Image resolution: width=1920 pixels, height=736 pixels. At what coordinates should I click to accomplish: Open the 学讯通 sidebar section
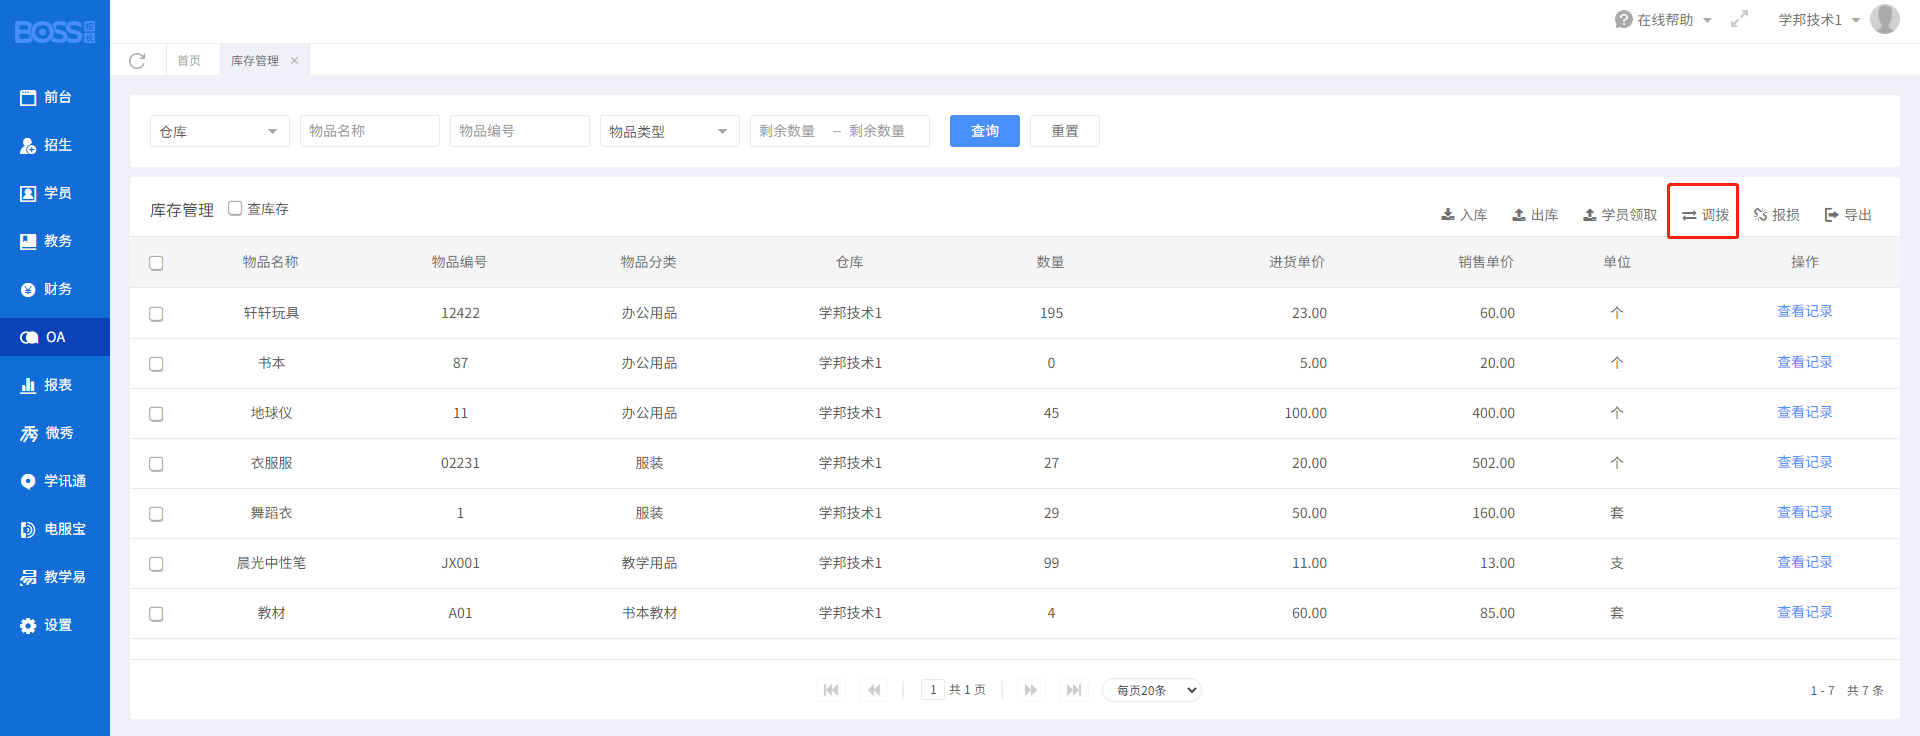55,481
